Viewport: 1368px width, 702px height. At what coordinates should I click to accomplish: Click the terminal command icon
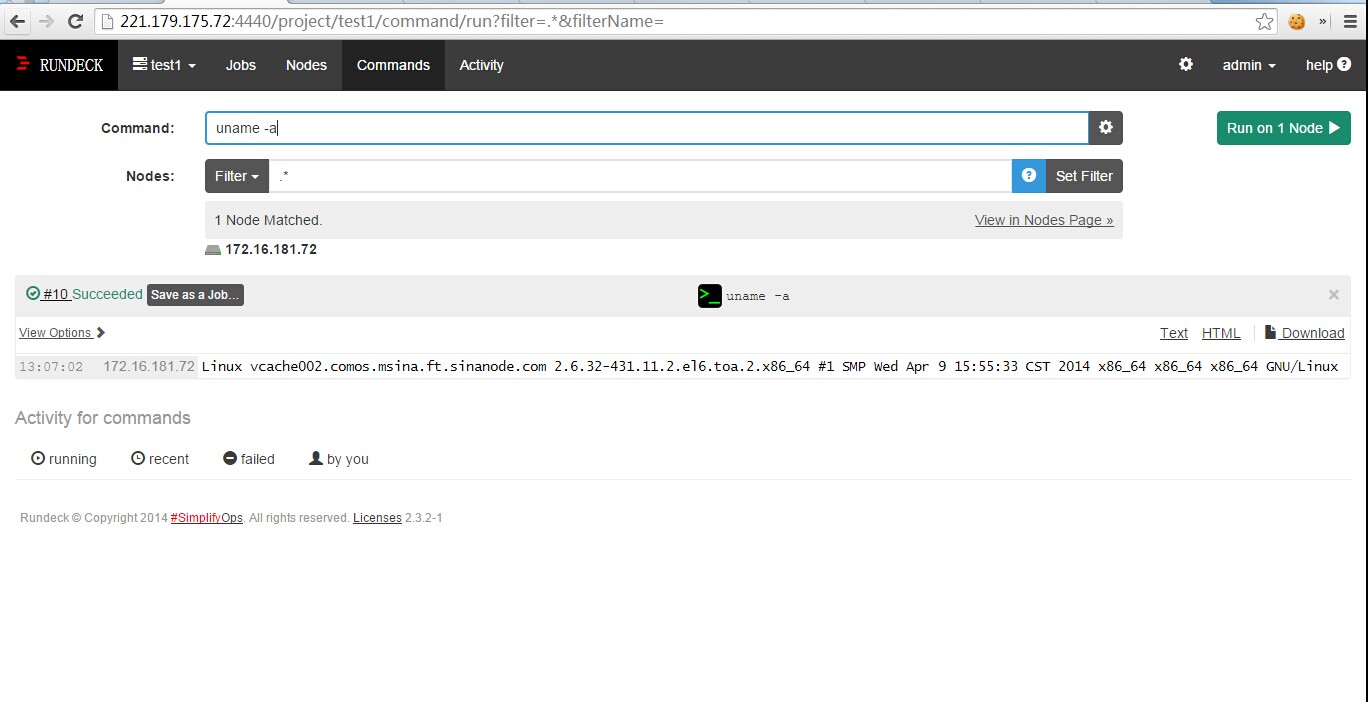pos(710,295)
